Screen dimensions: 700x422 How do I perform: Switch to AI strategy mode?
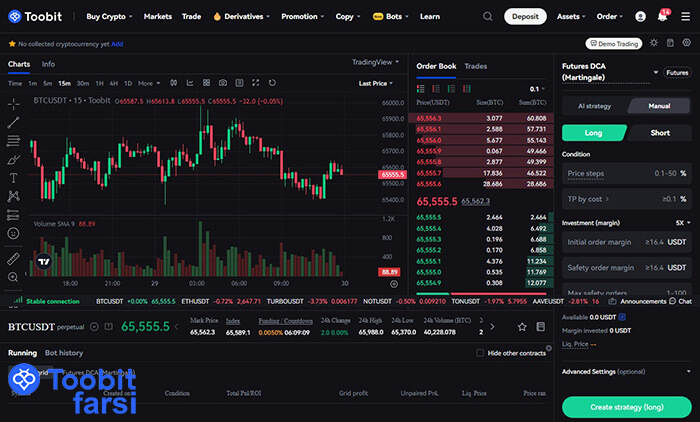click(x=594, y=105)
